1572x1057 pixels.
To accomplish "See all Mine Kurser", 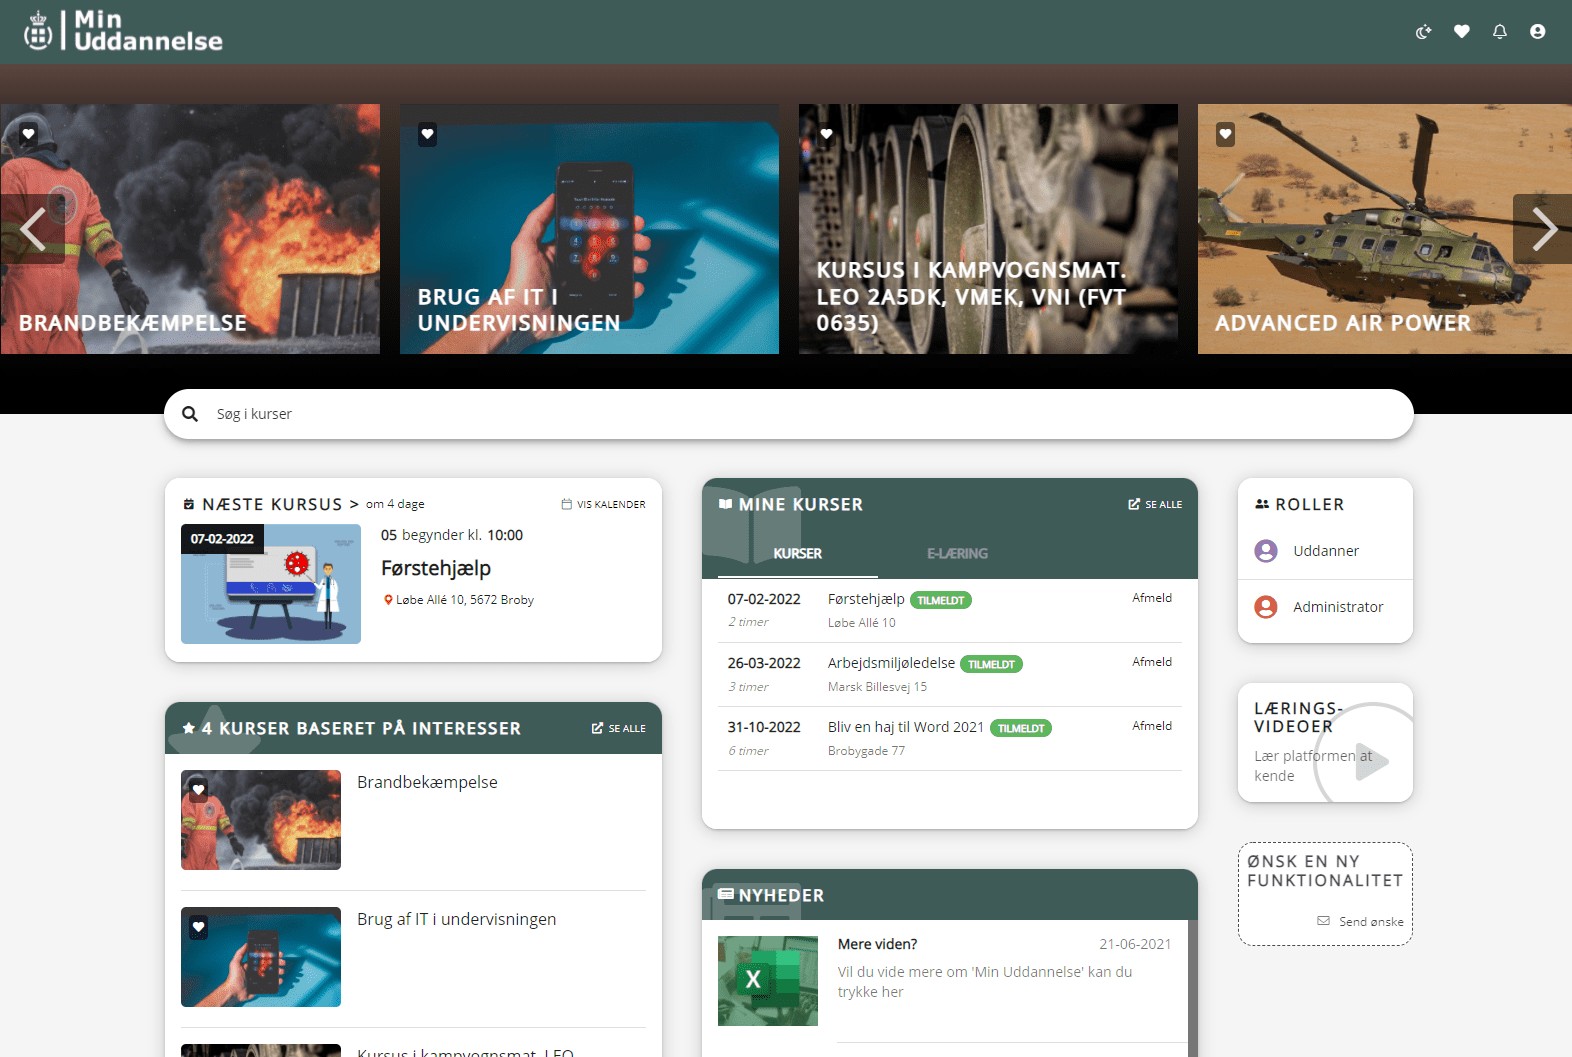I will (1155, 504).
